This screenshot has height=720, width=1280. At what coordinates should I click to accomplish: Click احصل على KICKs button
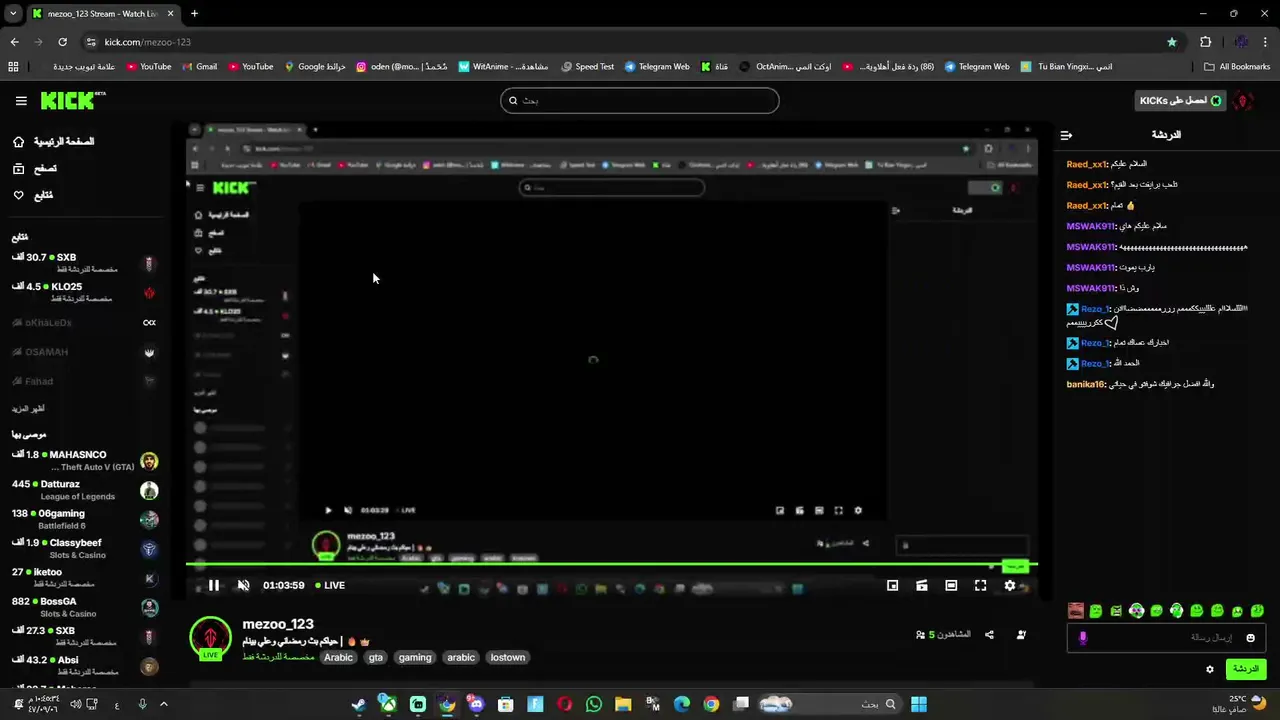click(1181, 101)
